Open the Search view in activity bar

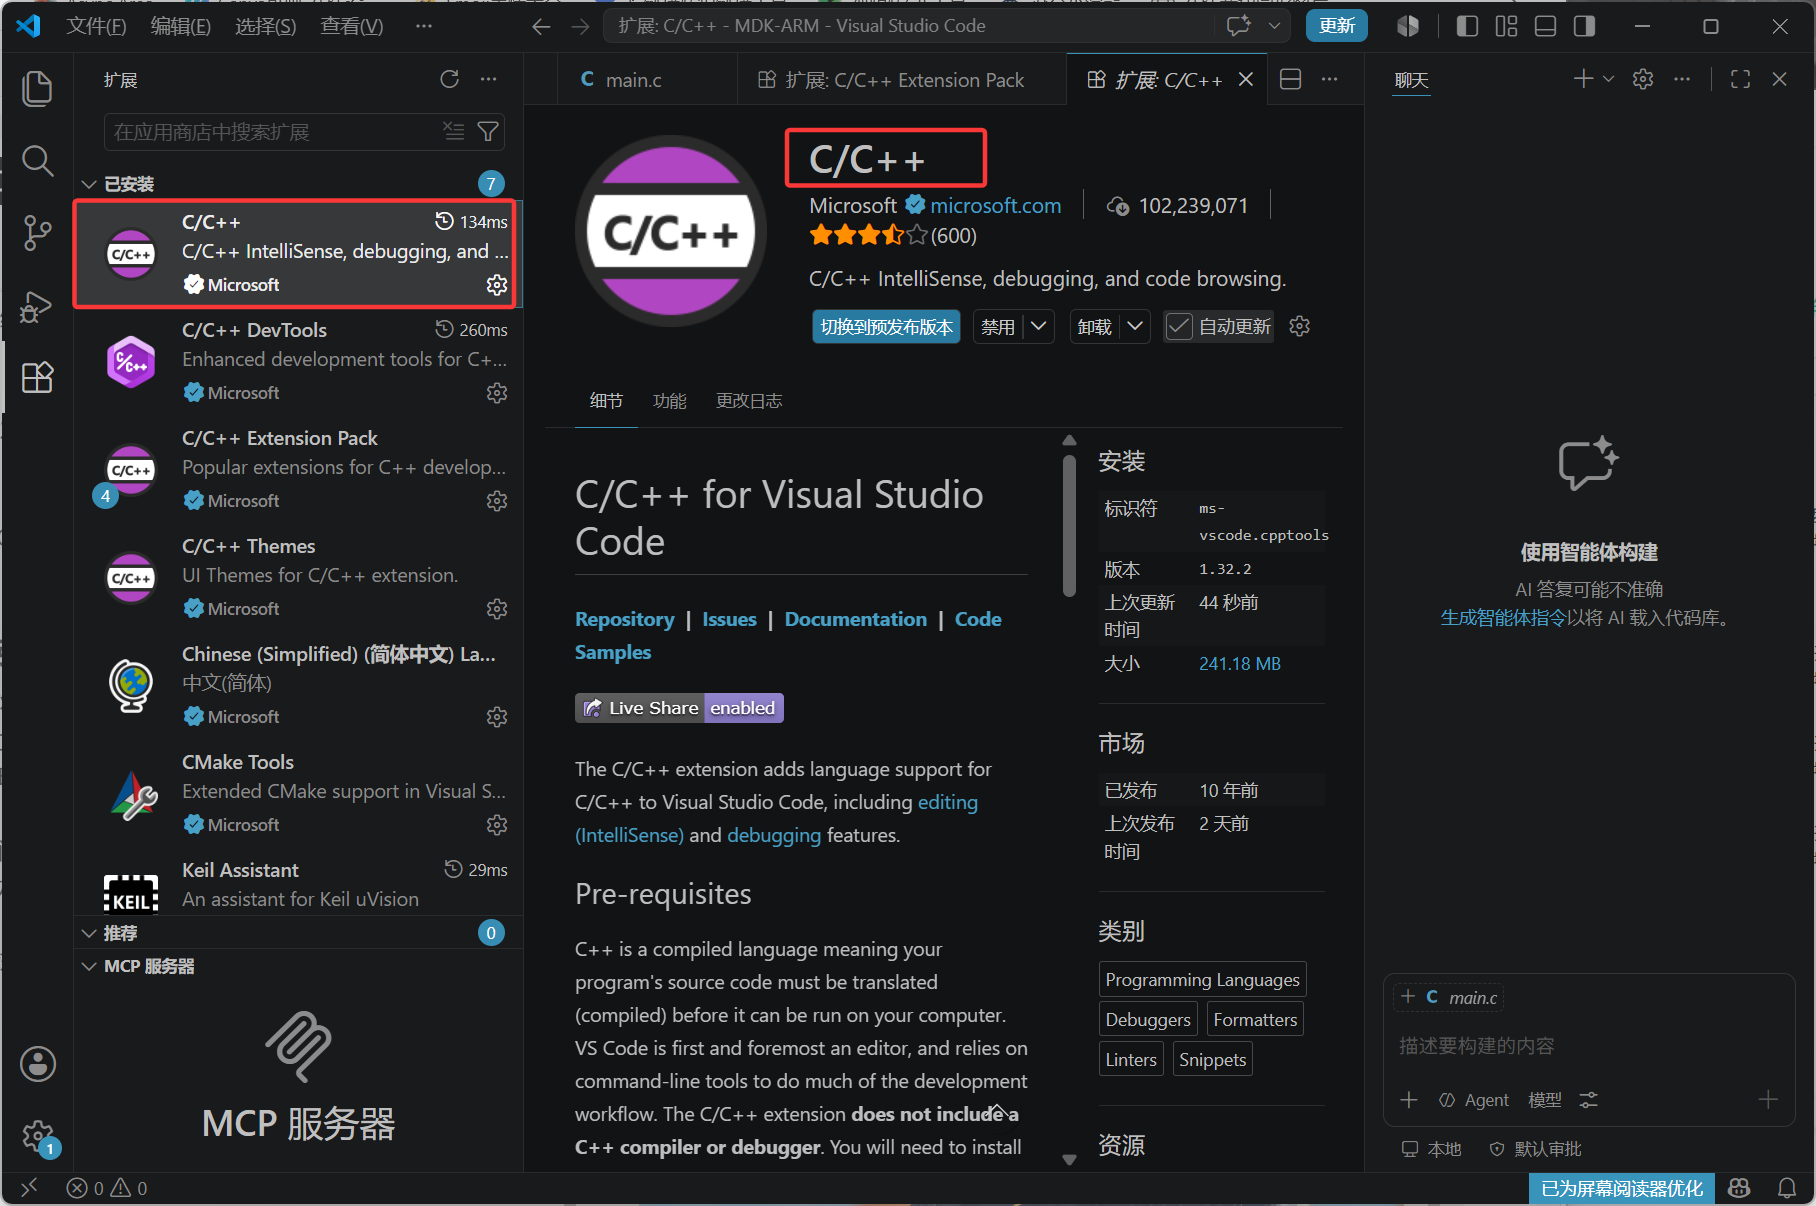pyautogui.click(x=37, y=160)
